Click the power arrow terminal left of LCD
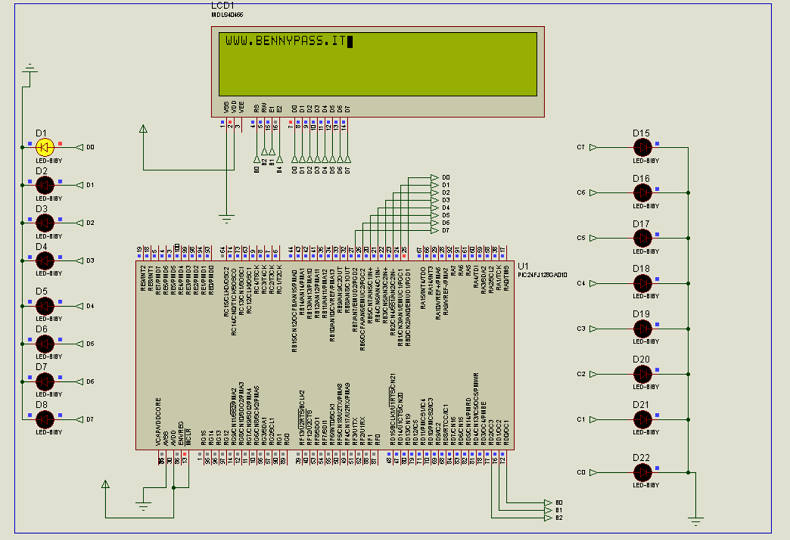 coord(143,129)
